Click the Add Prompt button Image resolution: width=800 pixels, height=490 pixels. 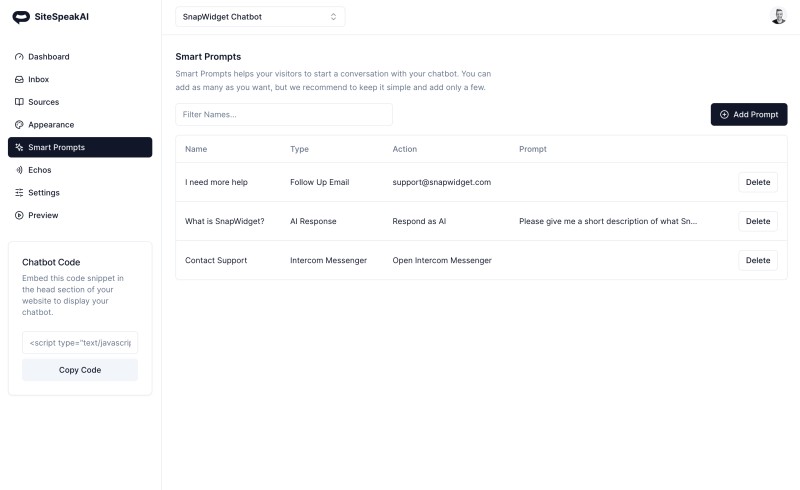749,114
